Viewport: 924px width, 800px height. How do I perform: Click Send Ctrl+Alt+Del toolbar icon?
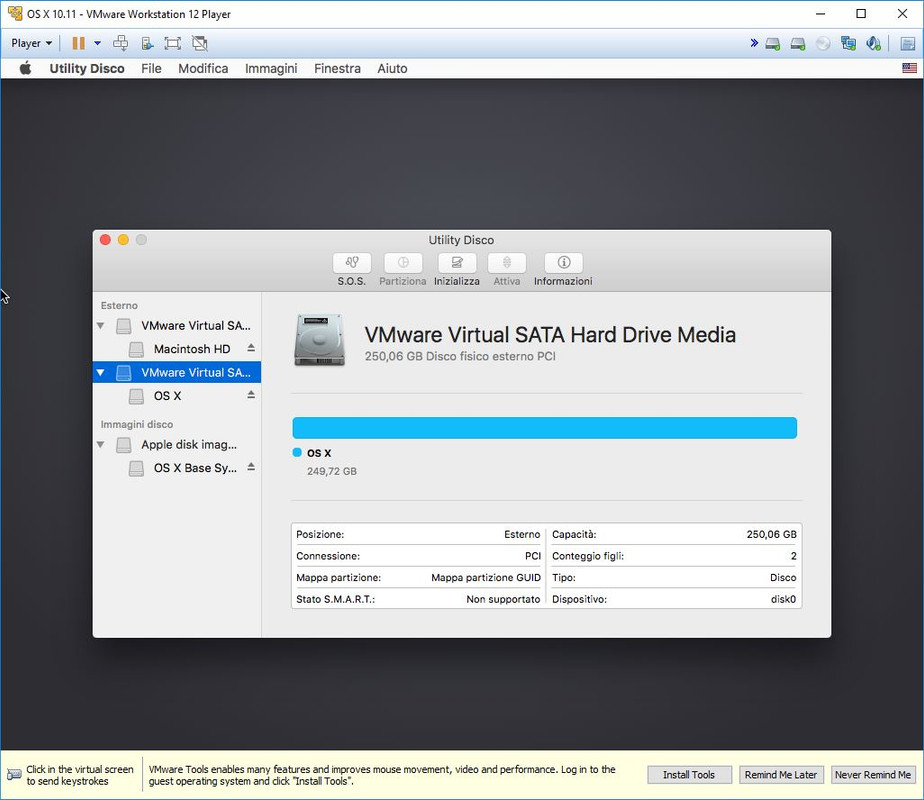coord(120,43)
